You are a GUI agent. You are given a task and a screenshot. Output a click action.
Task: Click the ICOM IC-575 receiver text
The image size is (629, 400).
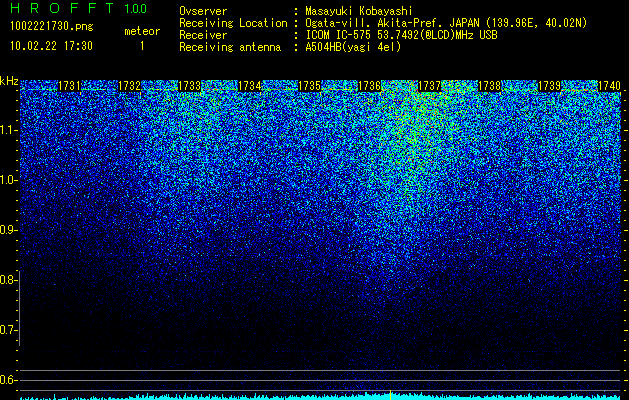coord(401,35)
